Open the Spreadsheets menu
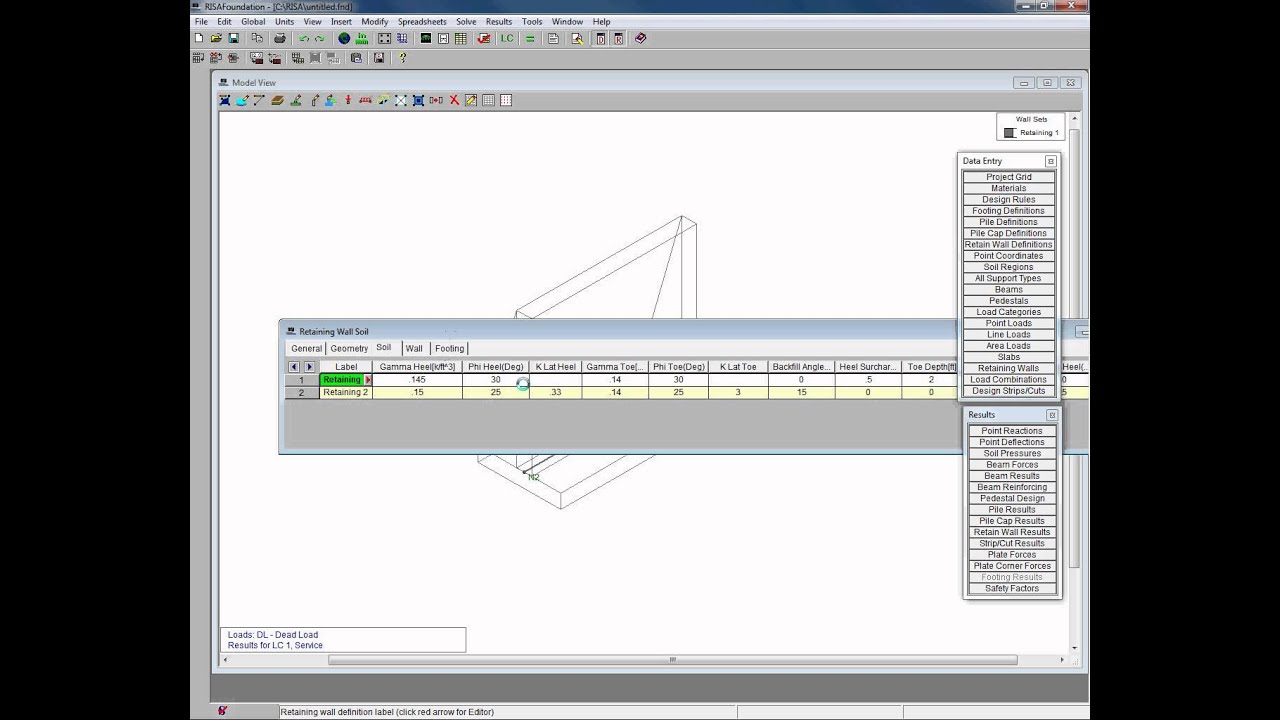This screenshot has width=1280, height=720. pyautogui.click(x=422, y=21)
